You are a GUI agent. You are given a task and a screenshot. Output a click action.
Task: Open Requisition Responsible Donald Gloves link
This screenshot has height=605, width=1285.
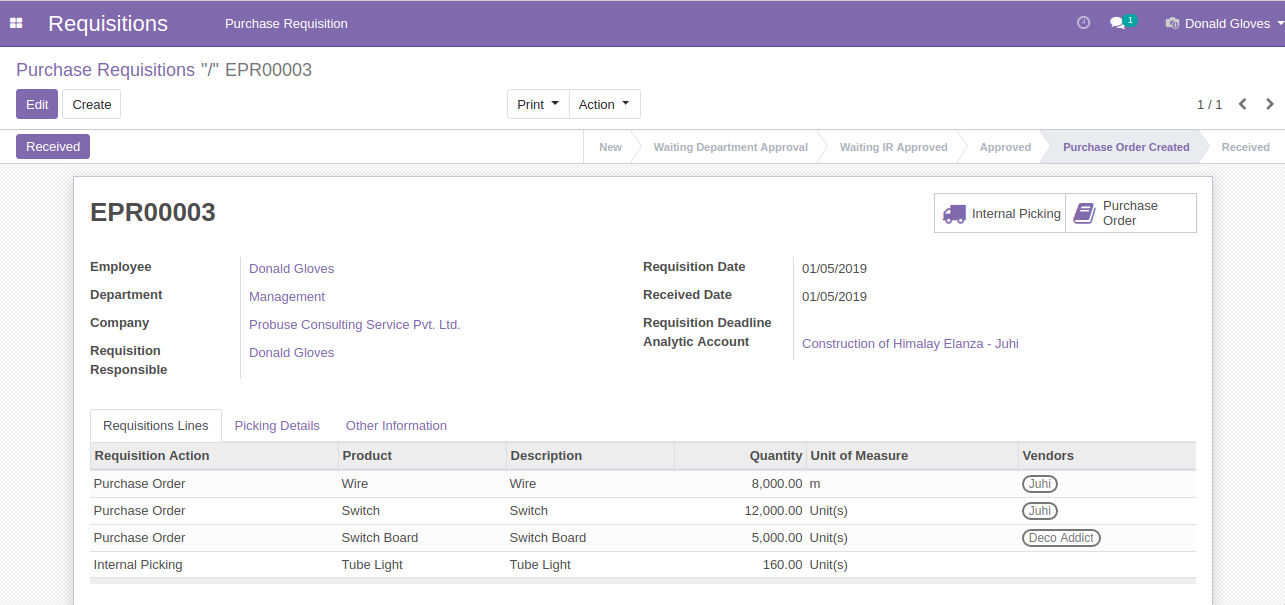pos(291,352)
